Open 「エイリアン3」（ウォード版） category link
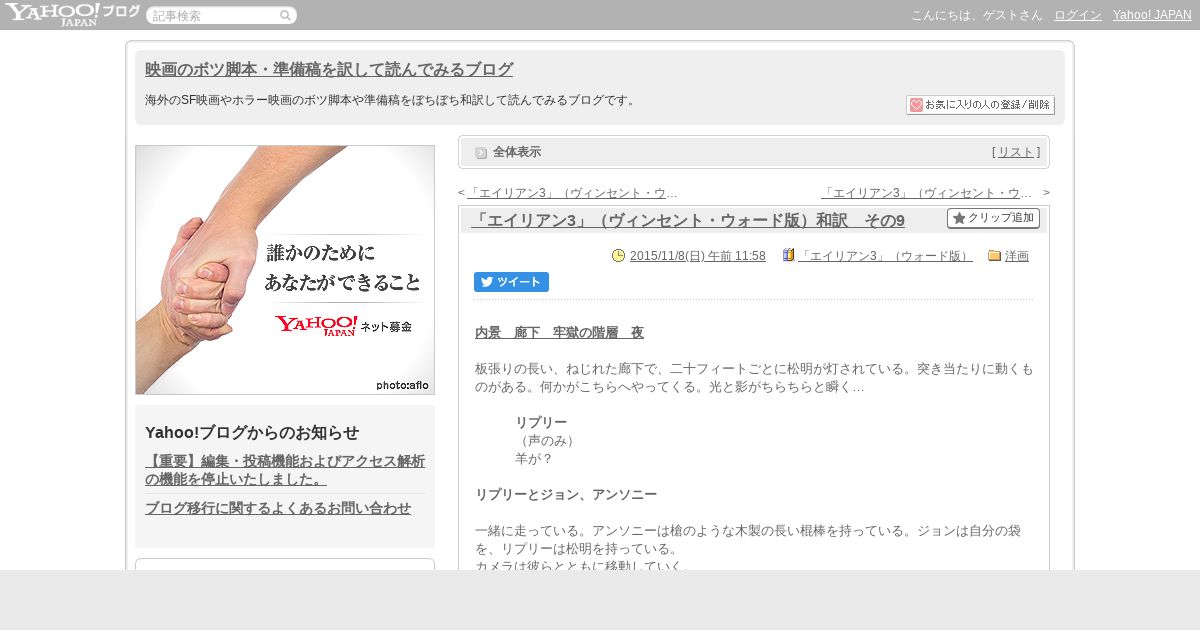The width and height of the screenshot is (1200, 630). point(885,256)
